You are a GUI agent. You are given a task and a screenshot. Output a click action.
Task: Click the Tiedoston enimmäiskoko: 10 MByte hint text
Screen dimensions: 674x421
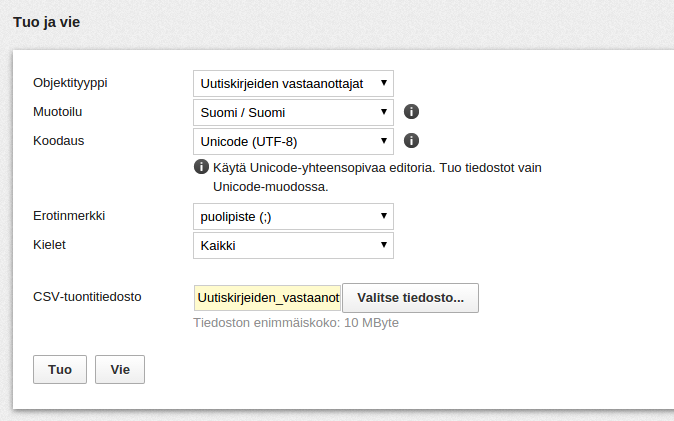click(296, 323)
